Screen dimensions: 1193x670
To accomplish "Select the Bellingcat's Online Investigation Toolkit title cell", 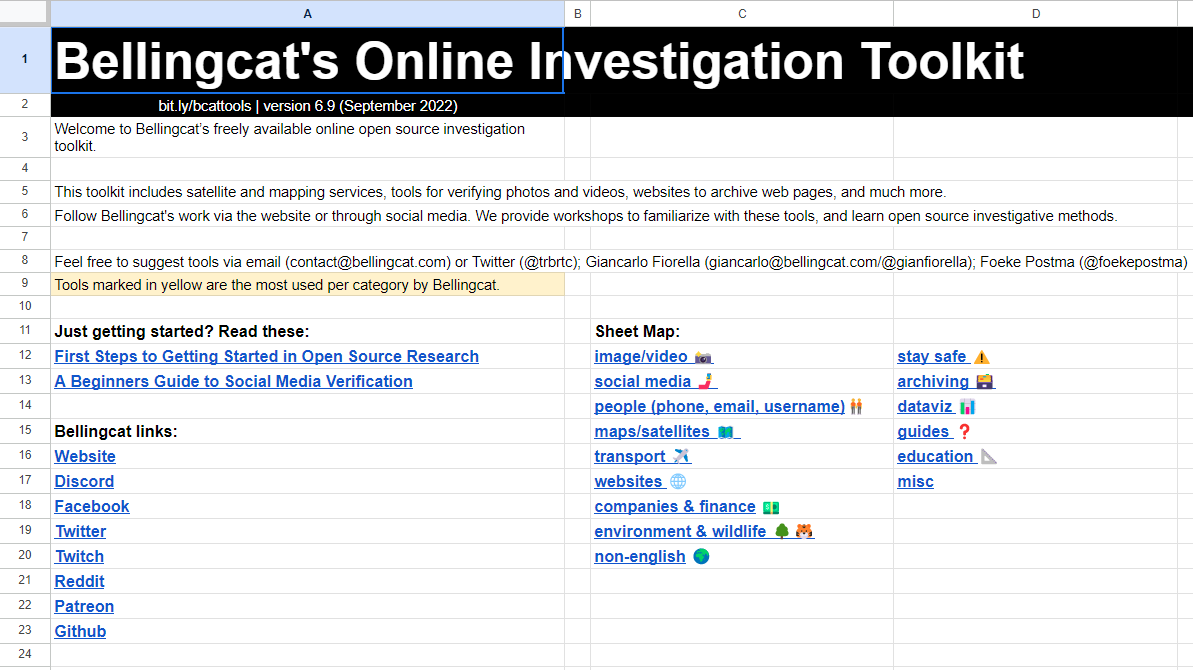I will (x=307, y=60).
